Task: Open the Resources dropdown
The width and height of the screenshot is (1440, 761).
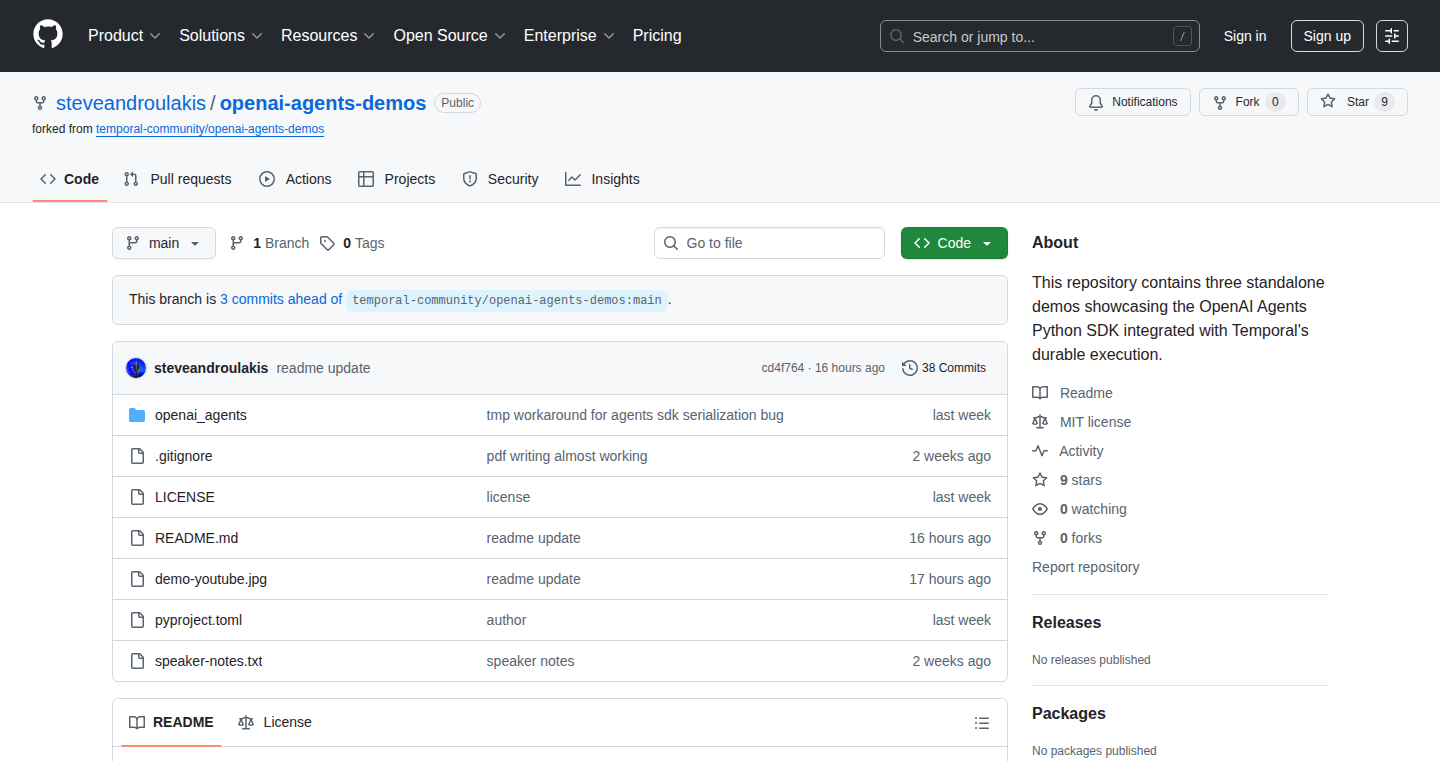Action: click(x=328, y=36)
